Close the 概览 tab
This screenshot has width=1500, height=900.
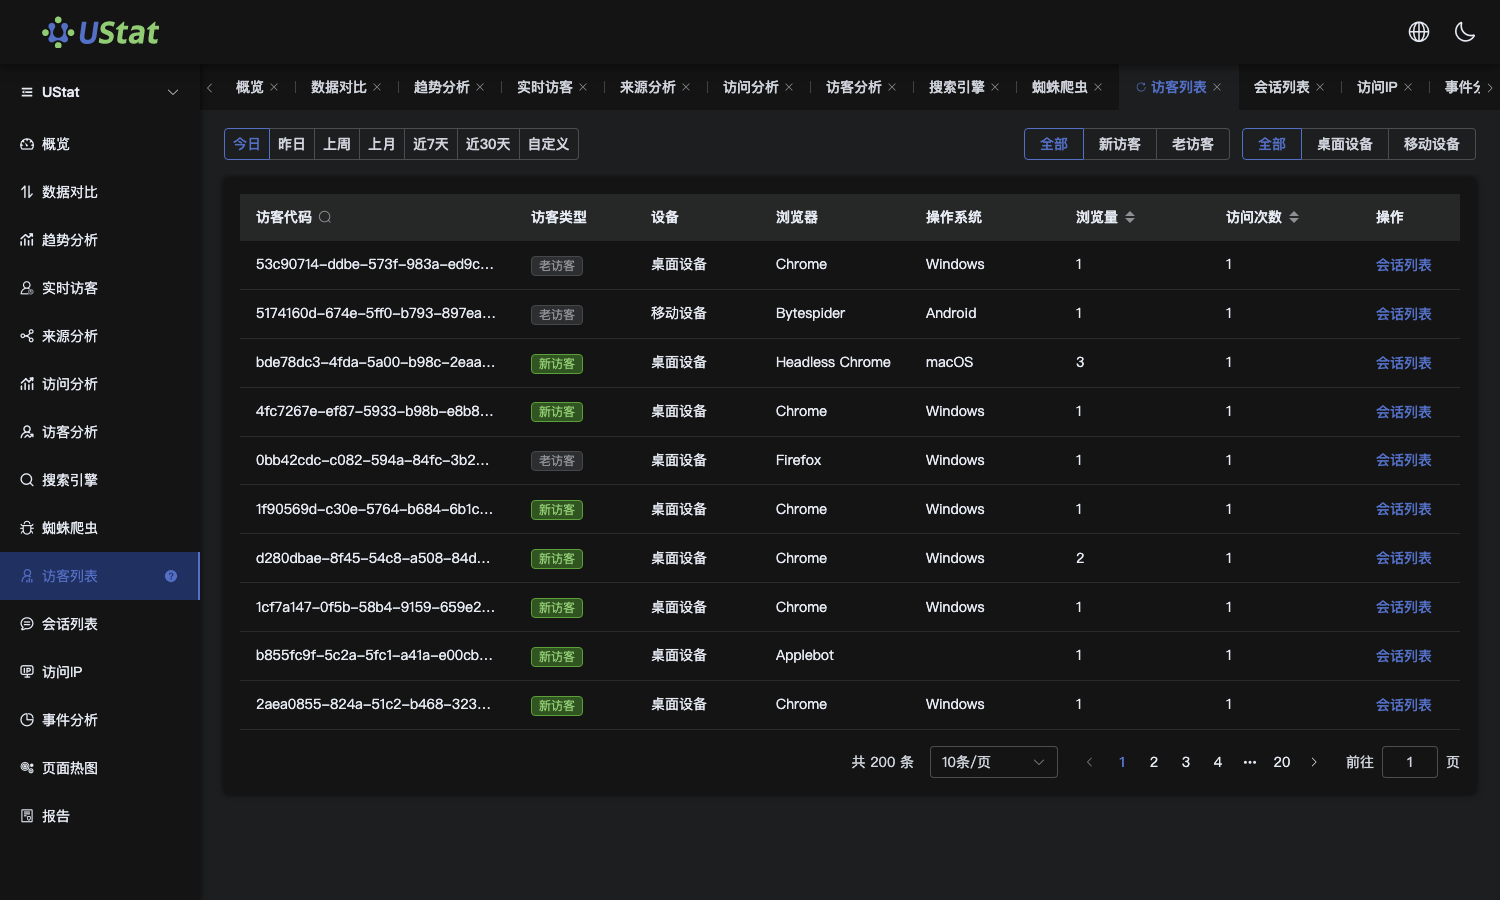point(274,87)
